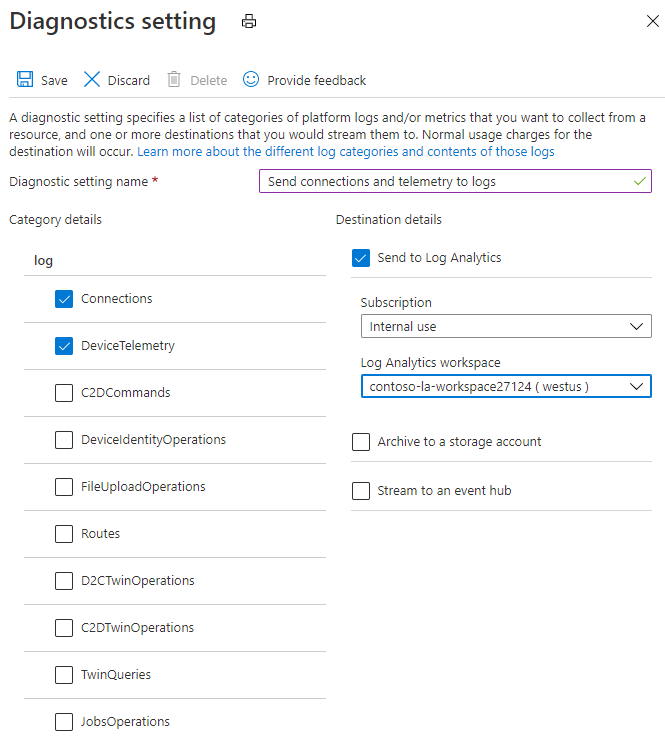Tick the TwinQueries checkbox
665x745 pixels.
(64, 675)
